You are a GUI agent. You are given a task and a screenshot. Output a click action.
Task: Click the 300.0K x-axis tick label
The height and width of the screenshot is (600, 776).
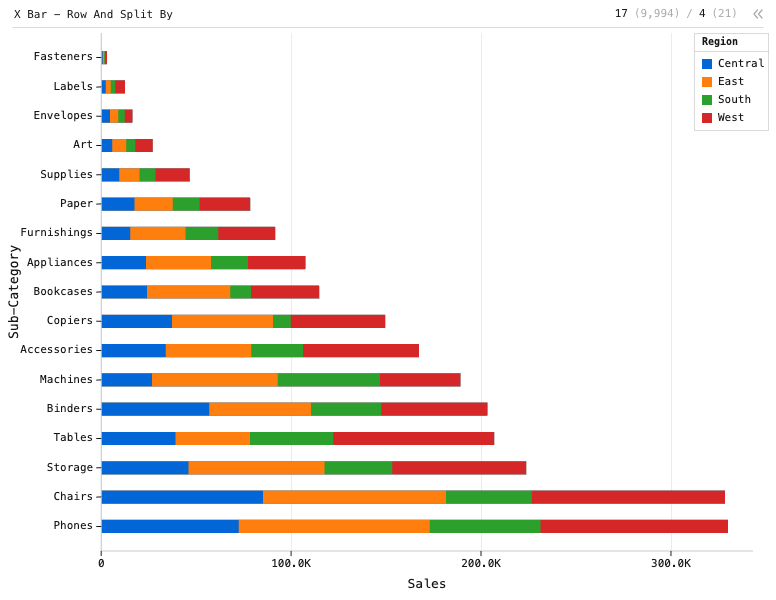671,563
